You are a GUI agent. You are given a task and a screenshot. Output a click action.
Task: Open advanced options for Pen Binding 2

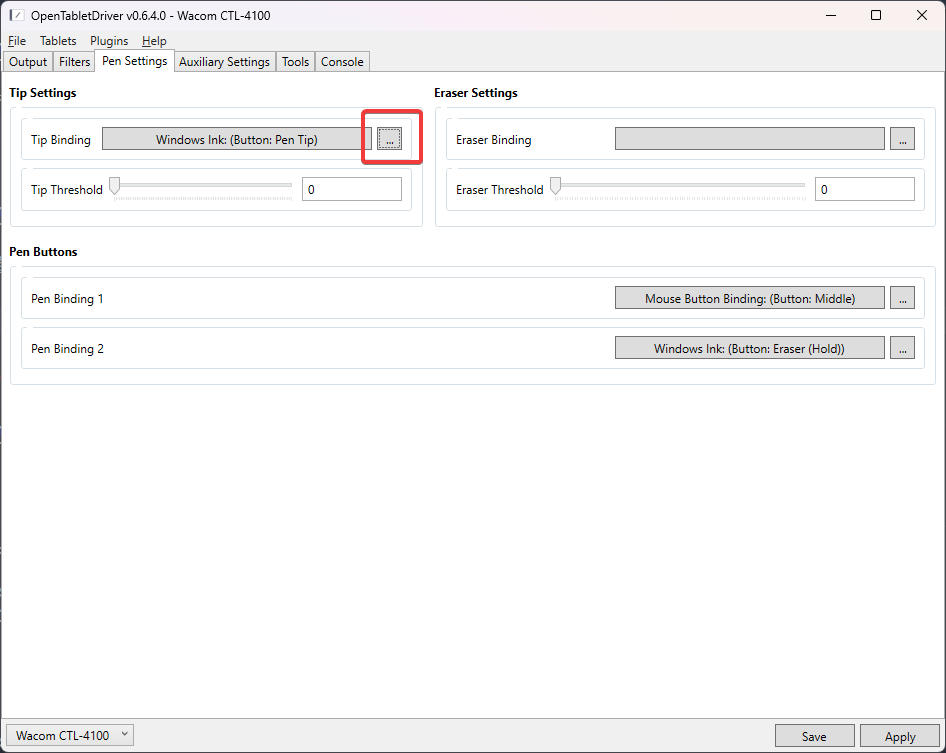902,347
